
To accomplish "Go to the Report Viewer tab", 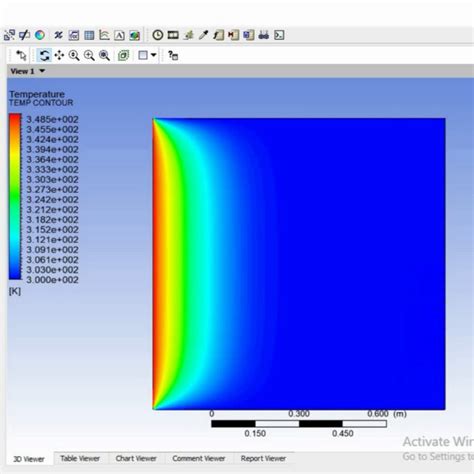I will [x=263, y=459].
